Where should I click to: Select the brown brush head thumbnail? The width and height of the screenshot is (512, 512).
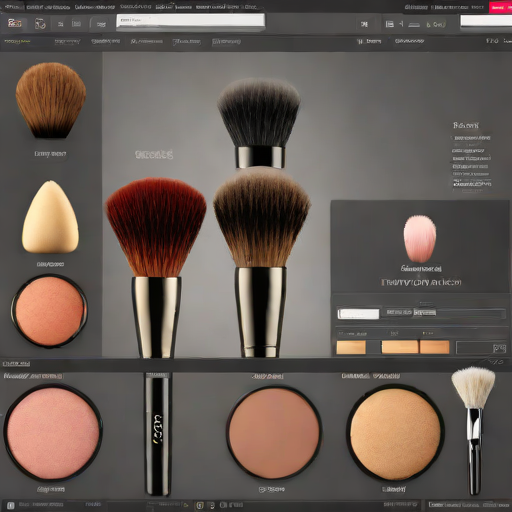pyautogui.click(x=51, y=100)
